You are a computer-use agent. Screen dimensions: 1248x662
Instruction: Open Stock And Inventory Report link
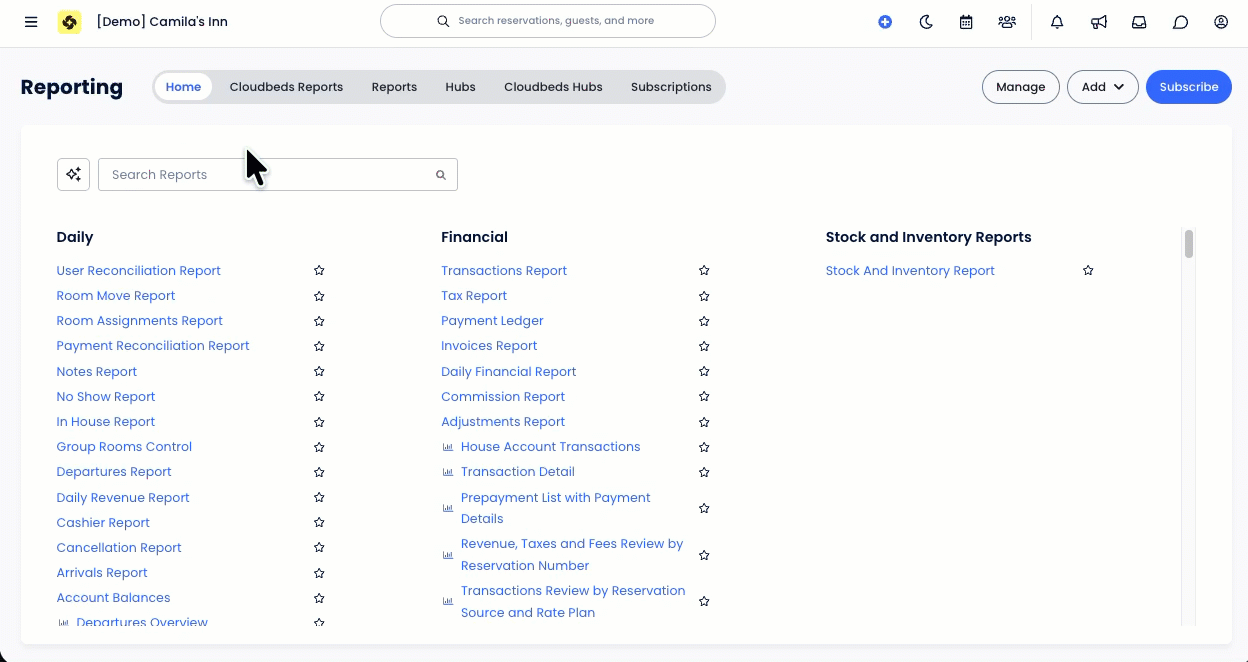[x=910, y=271]
